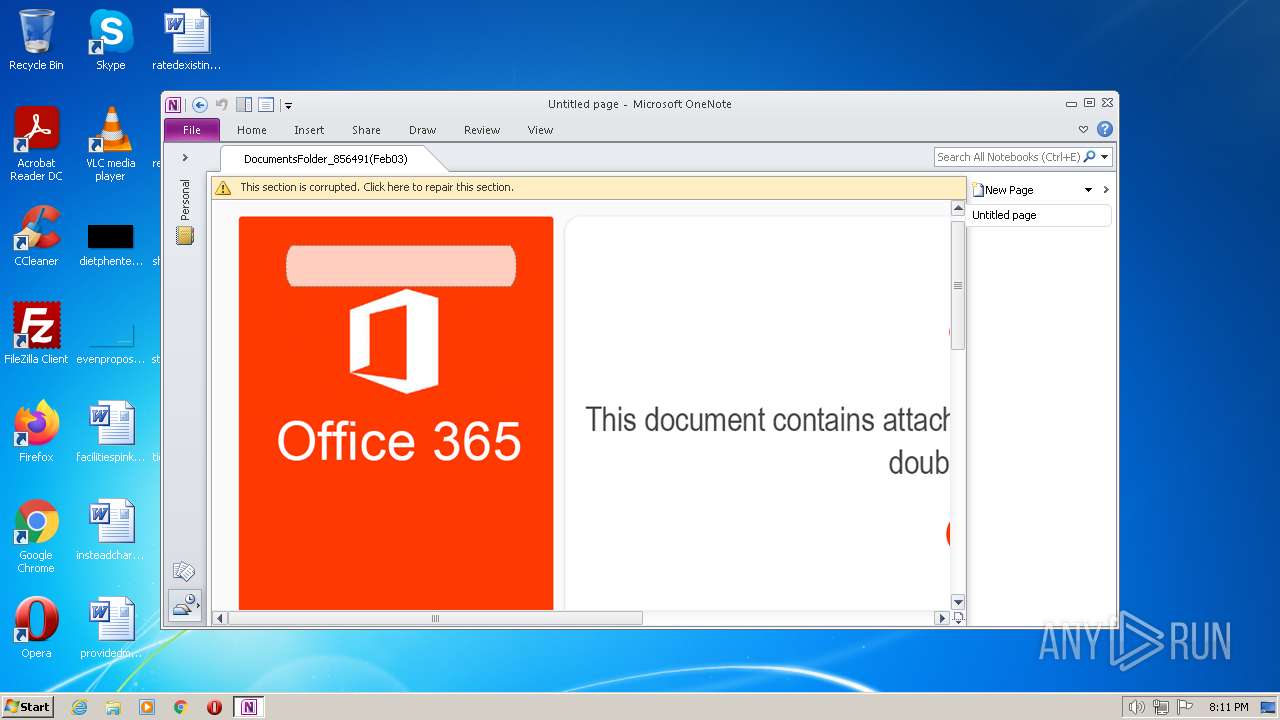Click in Search All Notebooks field
Viewport: 1280px width, 720px height.
click(x=1008, y=157)
